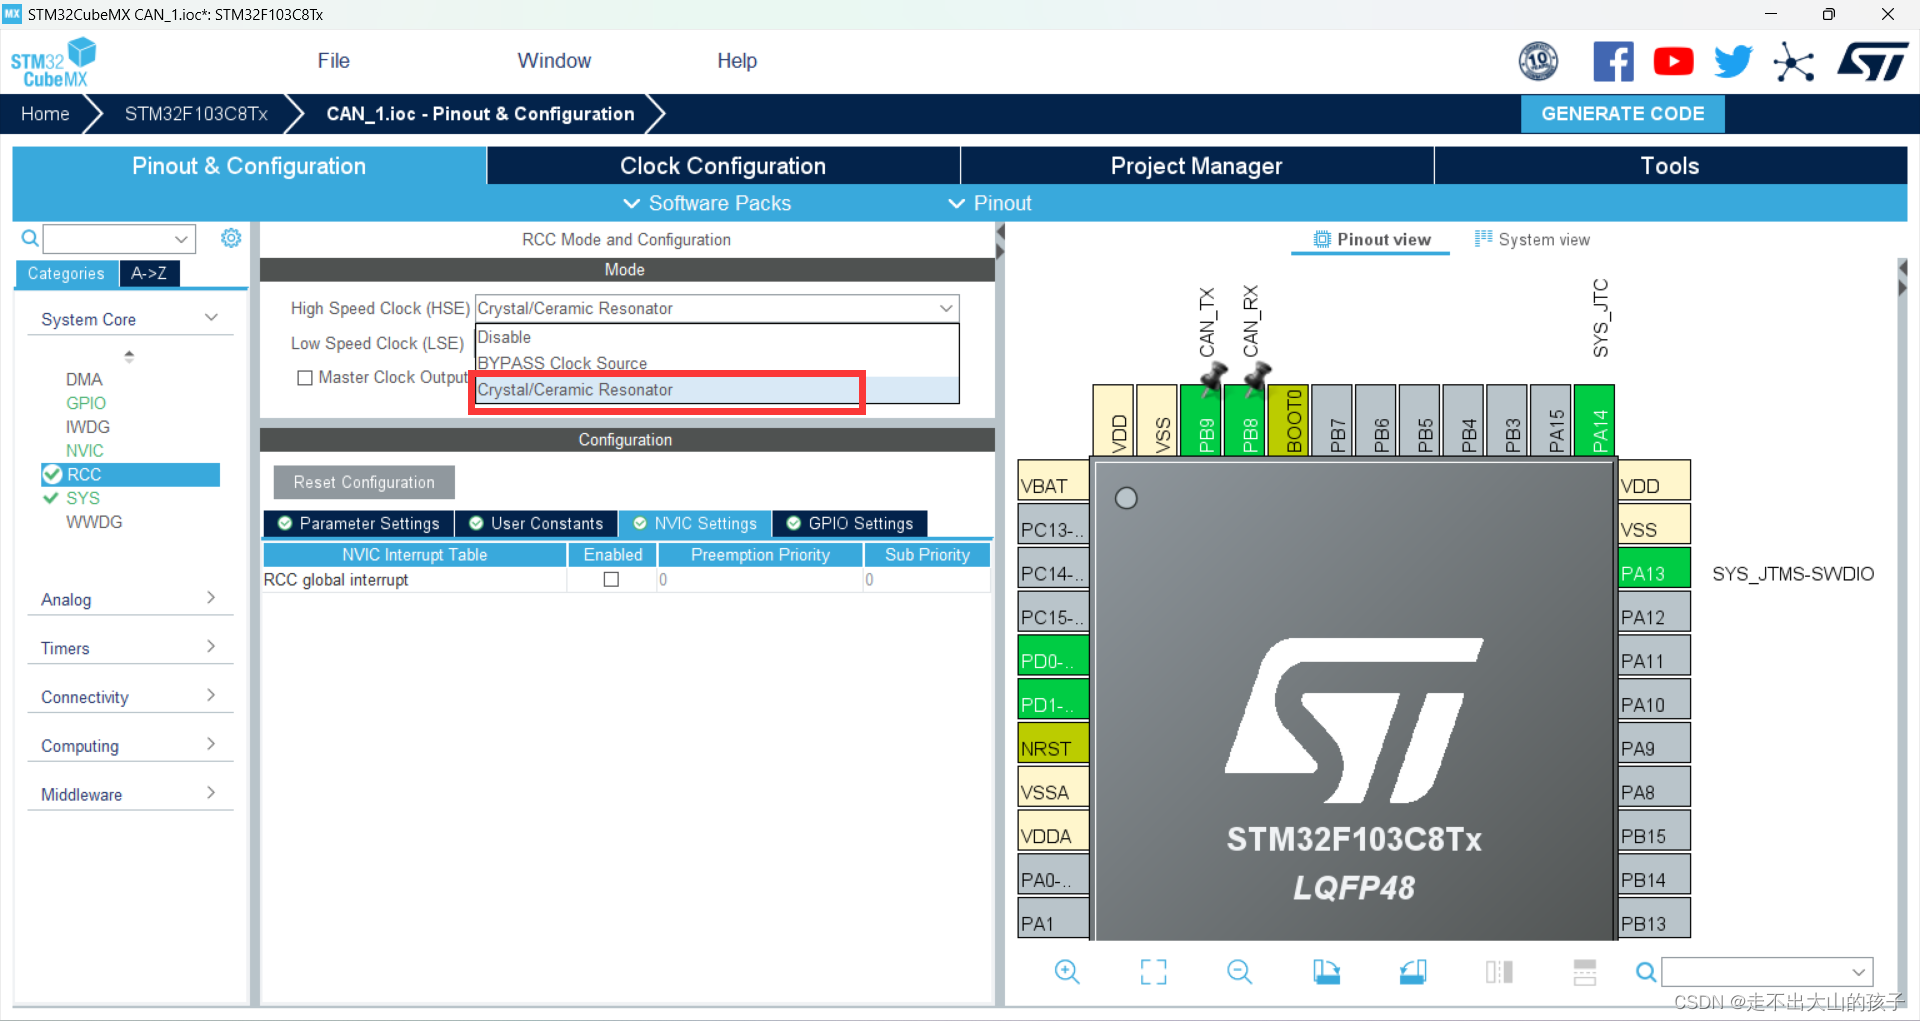Image resolution: width=1920 pixels, height=1021 pixels.
Task: Click the ST logo in the top right
Action: (1872, 60)
